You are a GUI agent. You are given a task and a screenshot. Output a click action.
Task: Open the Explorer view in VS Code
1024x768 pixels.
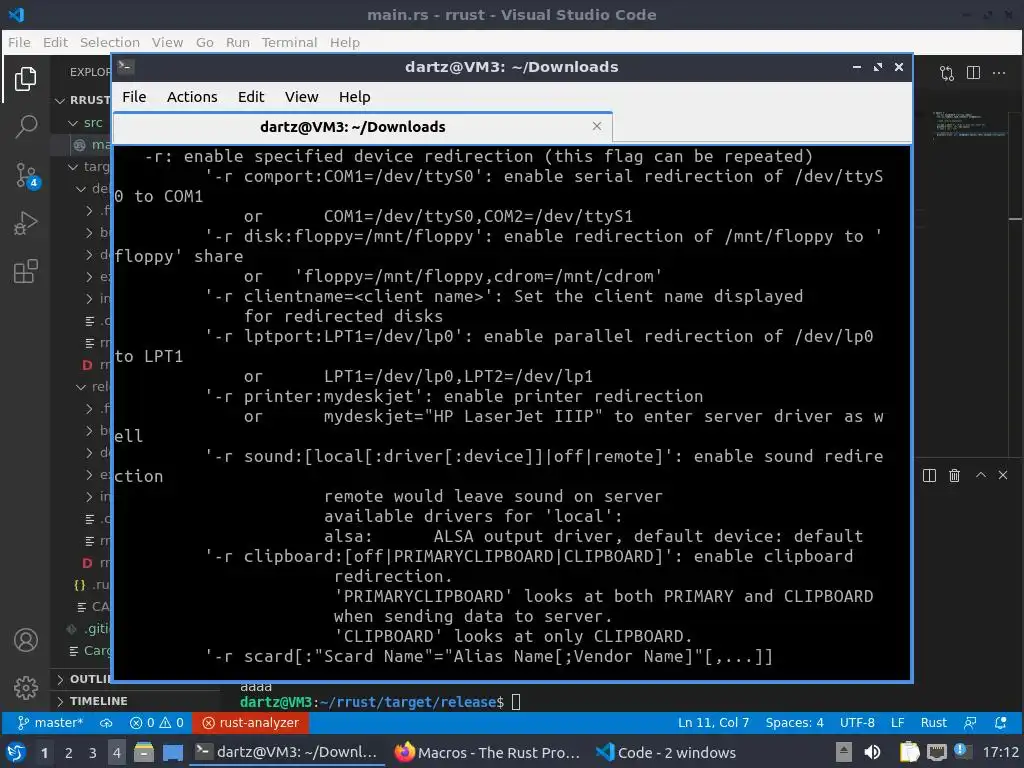coord(25,79)
